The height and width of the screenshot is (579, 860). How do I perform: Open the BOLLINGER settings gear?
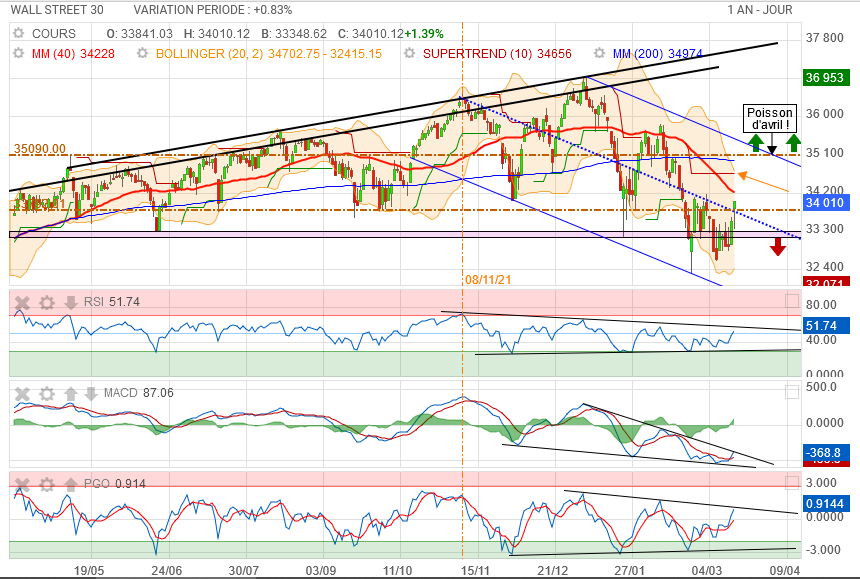coord(143,53)
